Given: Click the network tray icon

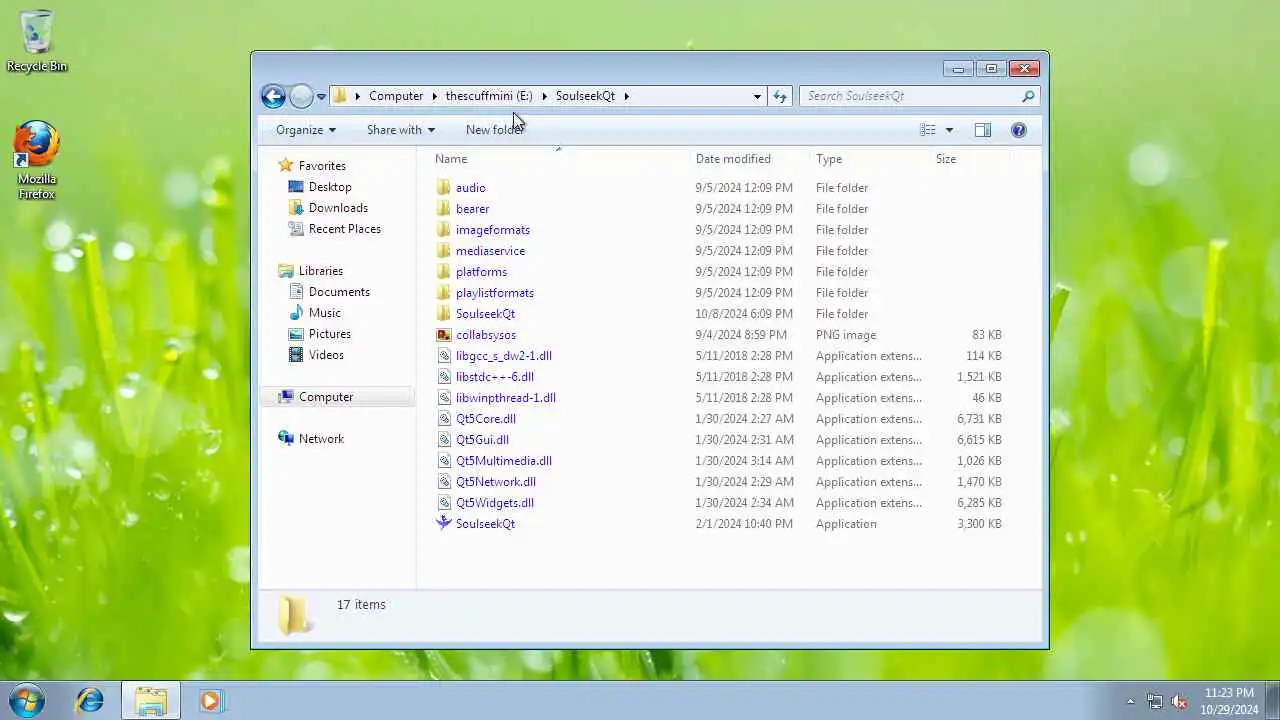Looking at the screenshot, I should [x=1155, y=702].
